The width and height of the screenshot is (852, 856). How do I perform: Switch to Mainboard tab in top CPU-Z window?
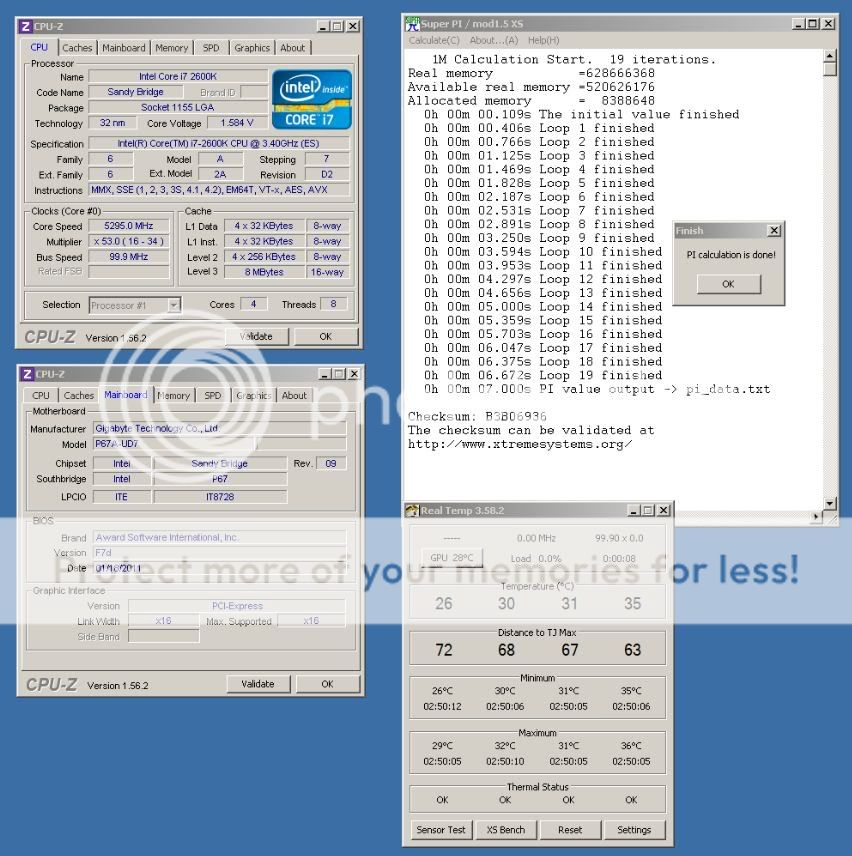point(124,48)
